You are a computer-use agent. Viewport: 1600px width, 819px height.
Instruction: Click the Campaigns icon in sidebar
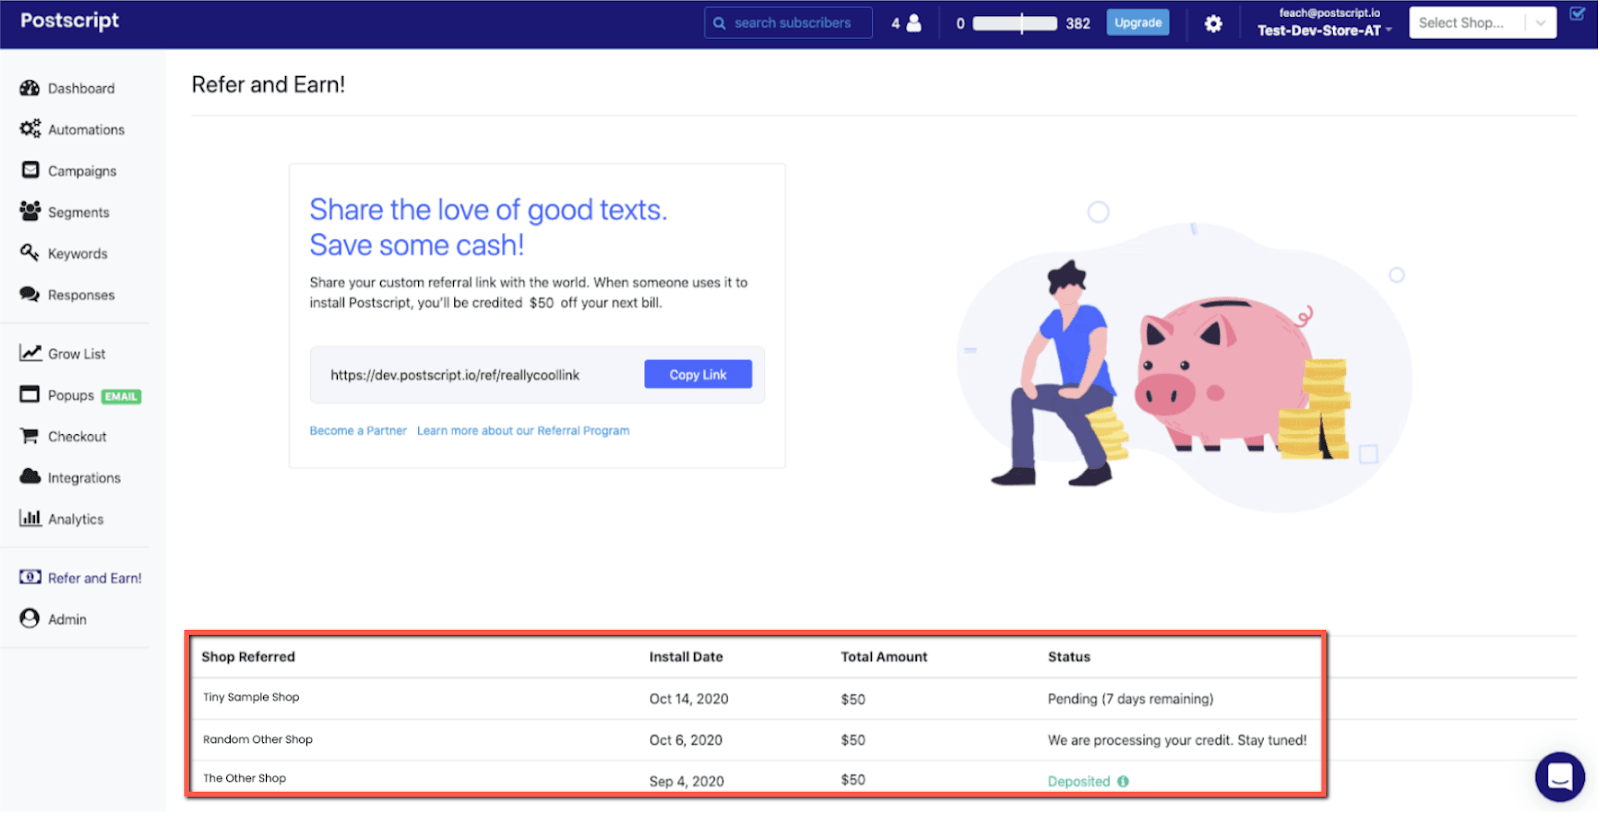pos(30,170)
